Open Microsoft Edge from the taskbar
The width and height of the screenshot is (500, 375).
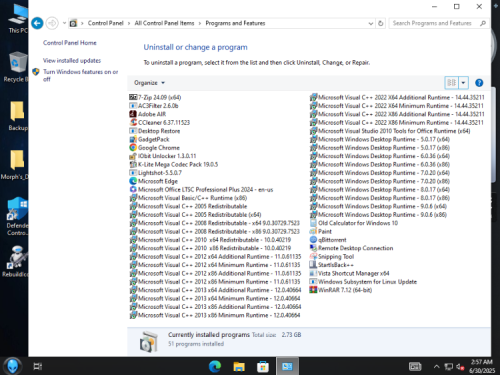(x=215, y=367)
